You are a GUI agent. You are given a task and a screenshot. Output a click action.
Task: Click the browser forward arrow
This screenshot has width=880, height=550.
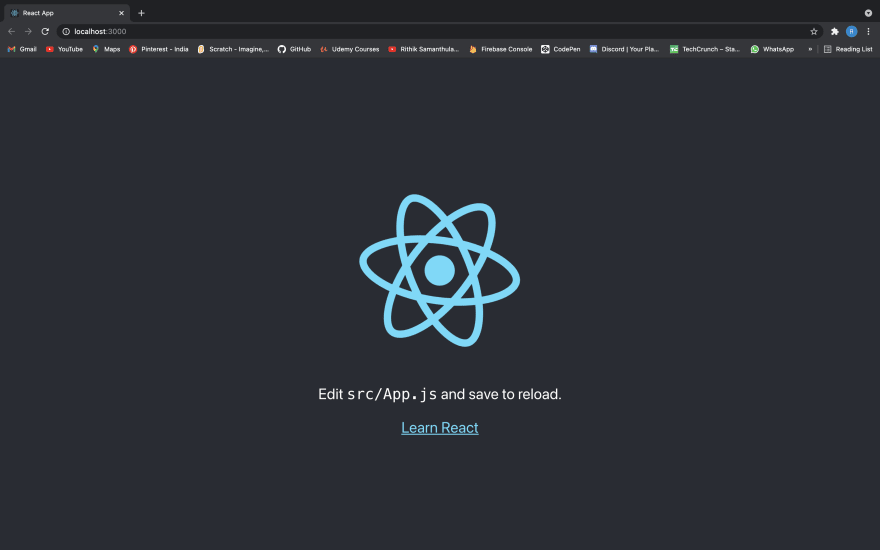(x=28, y=31)
